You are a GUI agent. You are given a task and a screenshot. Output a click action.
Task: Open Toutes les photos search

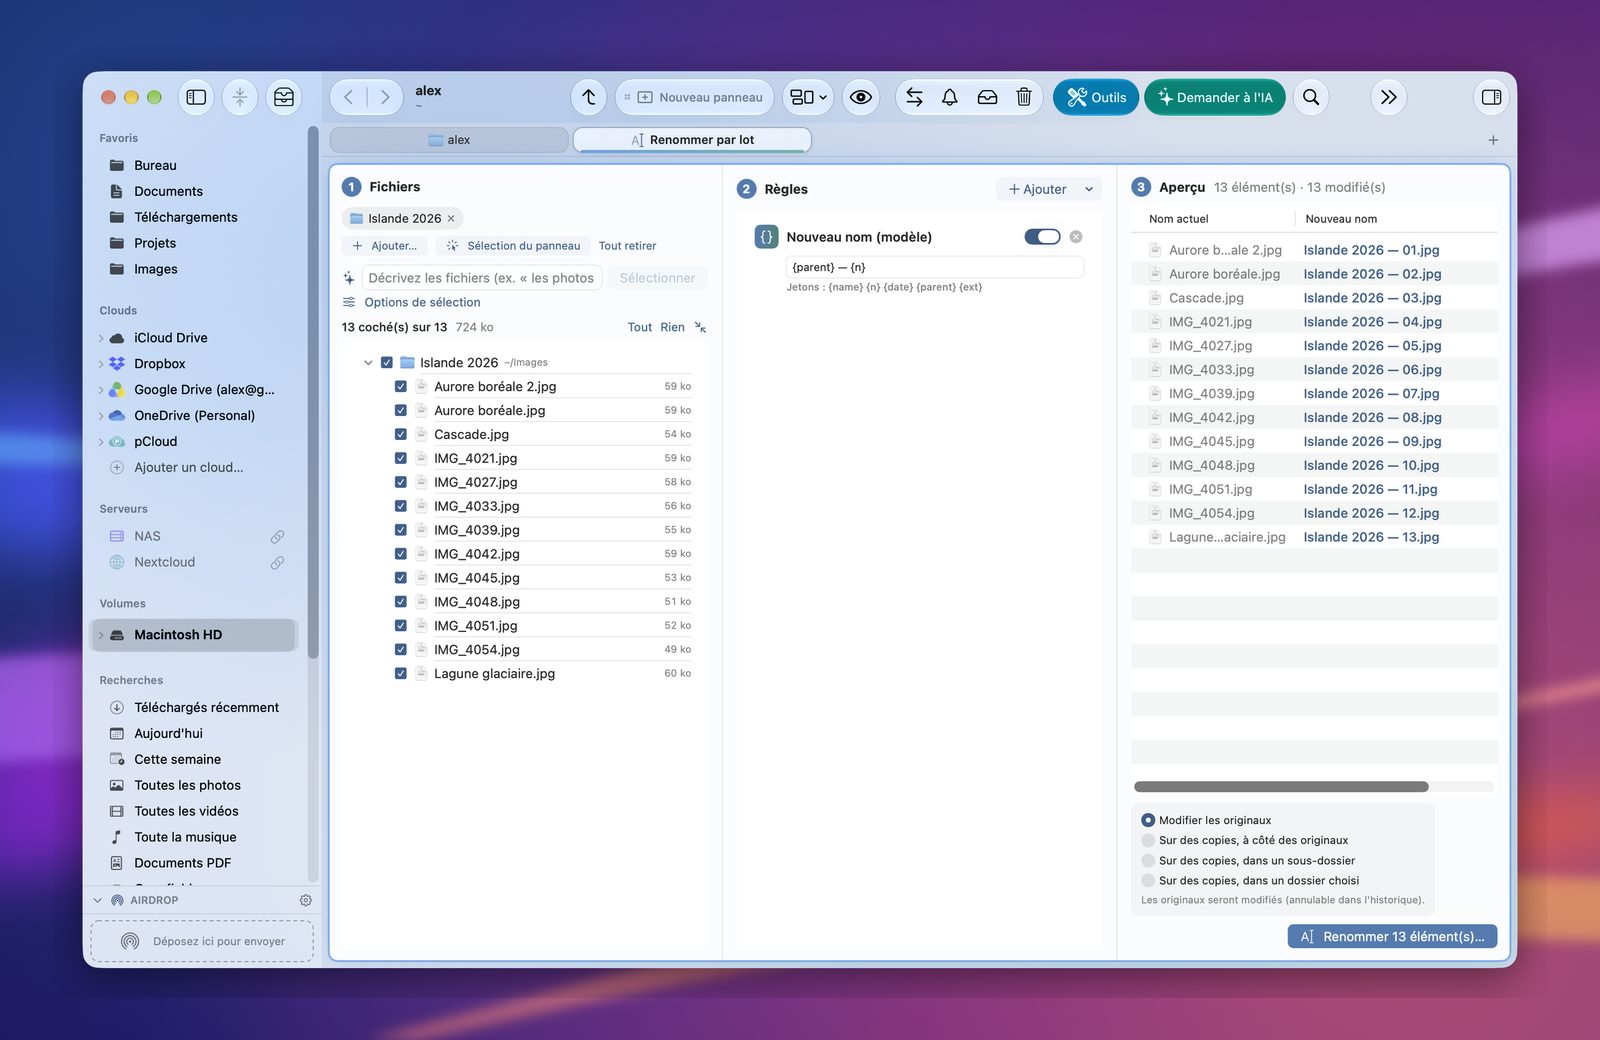click(187, 785)
